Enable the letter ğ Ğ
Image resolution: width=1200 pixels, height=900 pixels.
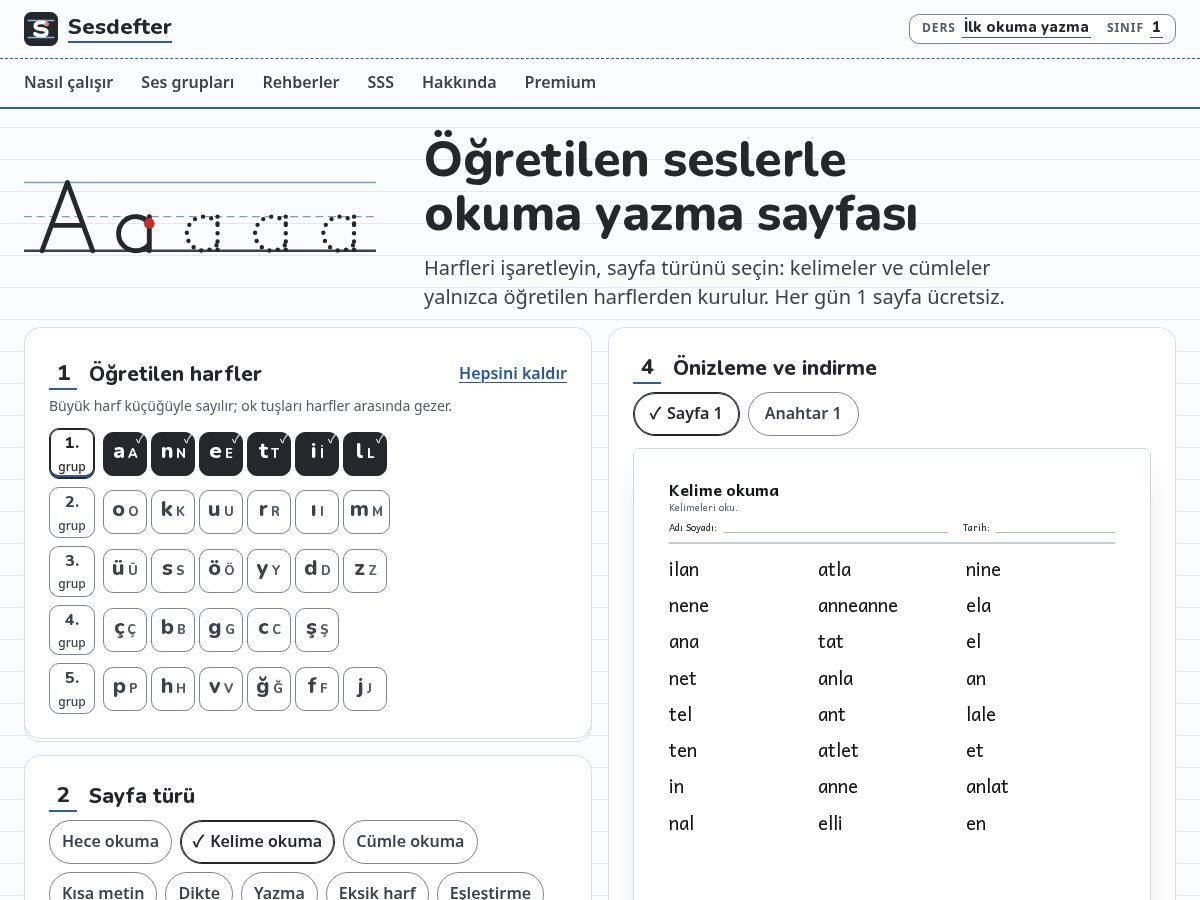[269, 688]
